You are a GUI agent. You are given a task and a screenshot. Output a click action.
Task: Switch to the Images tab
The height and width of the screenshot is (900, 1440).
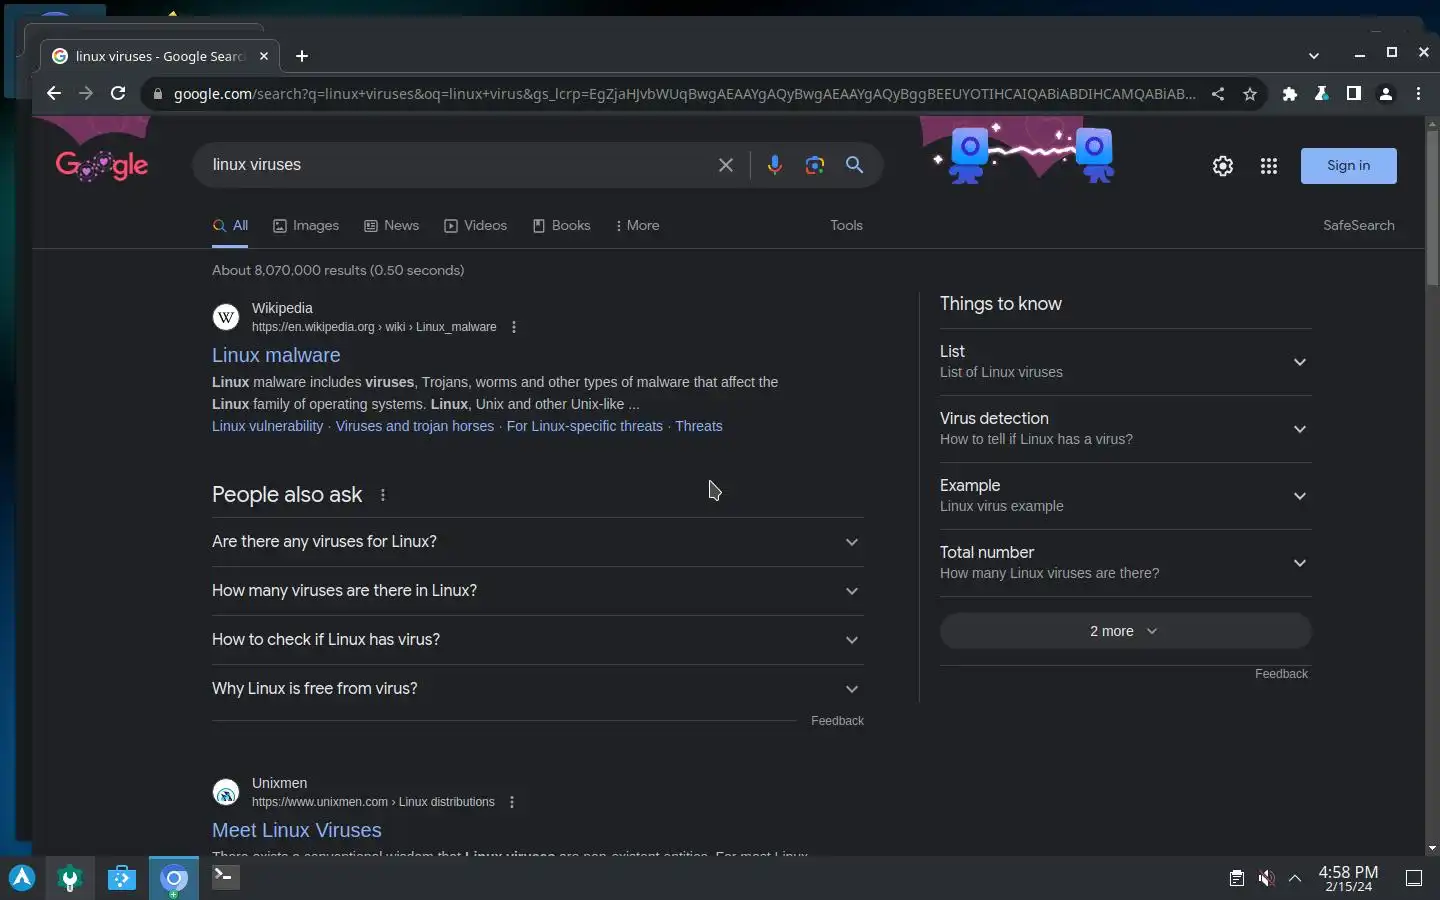click(306, 226)
